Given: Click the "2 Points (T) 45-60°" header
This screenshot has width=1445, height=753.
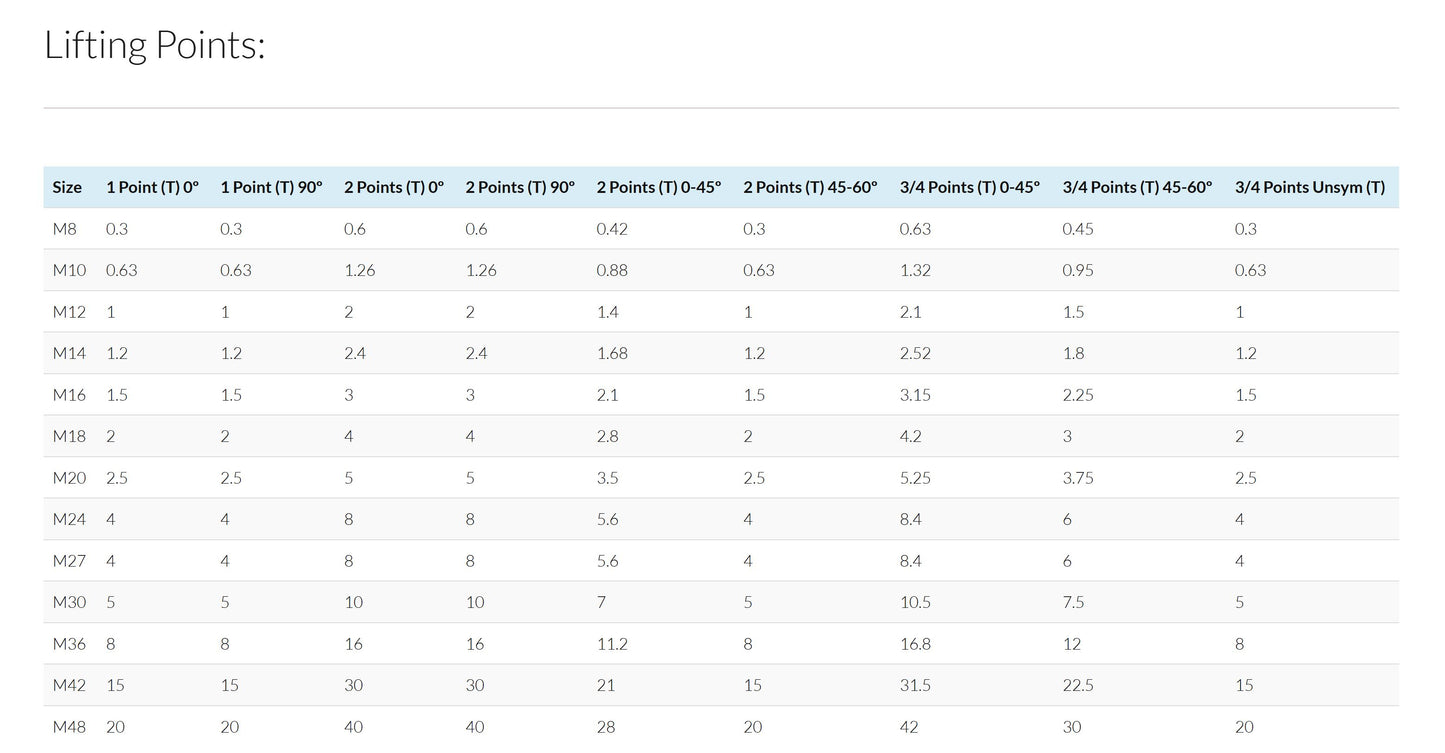Looking at the screenshot, I should tap(810, 187).
